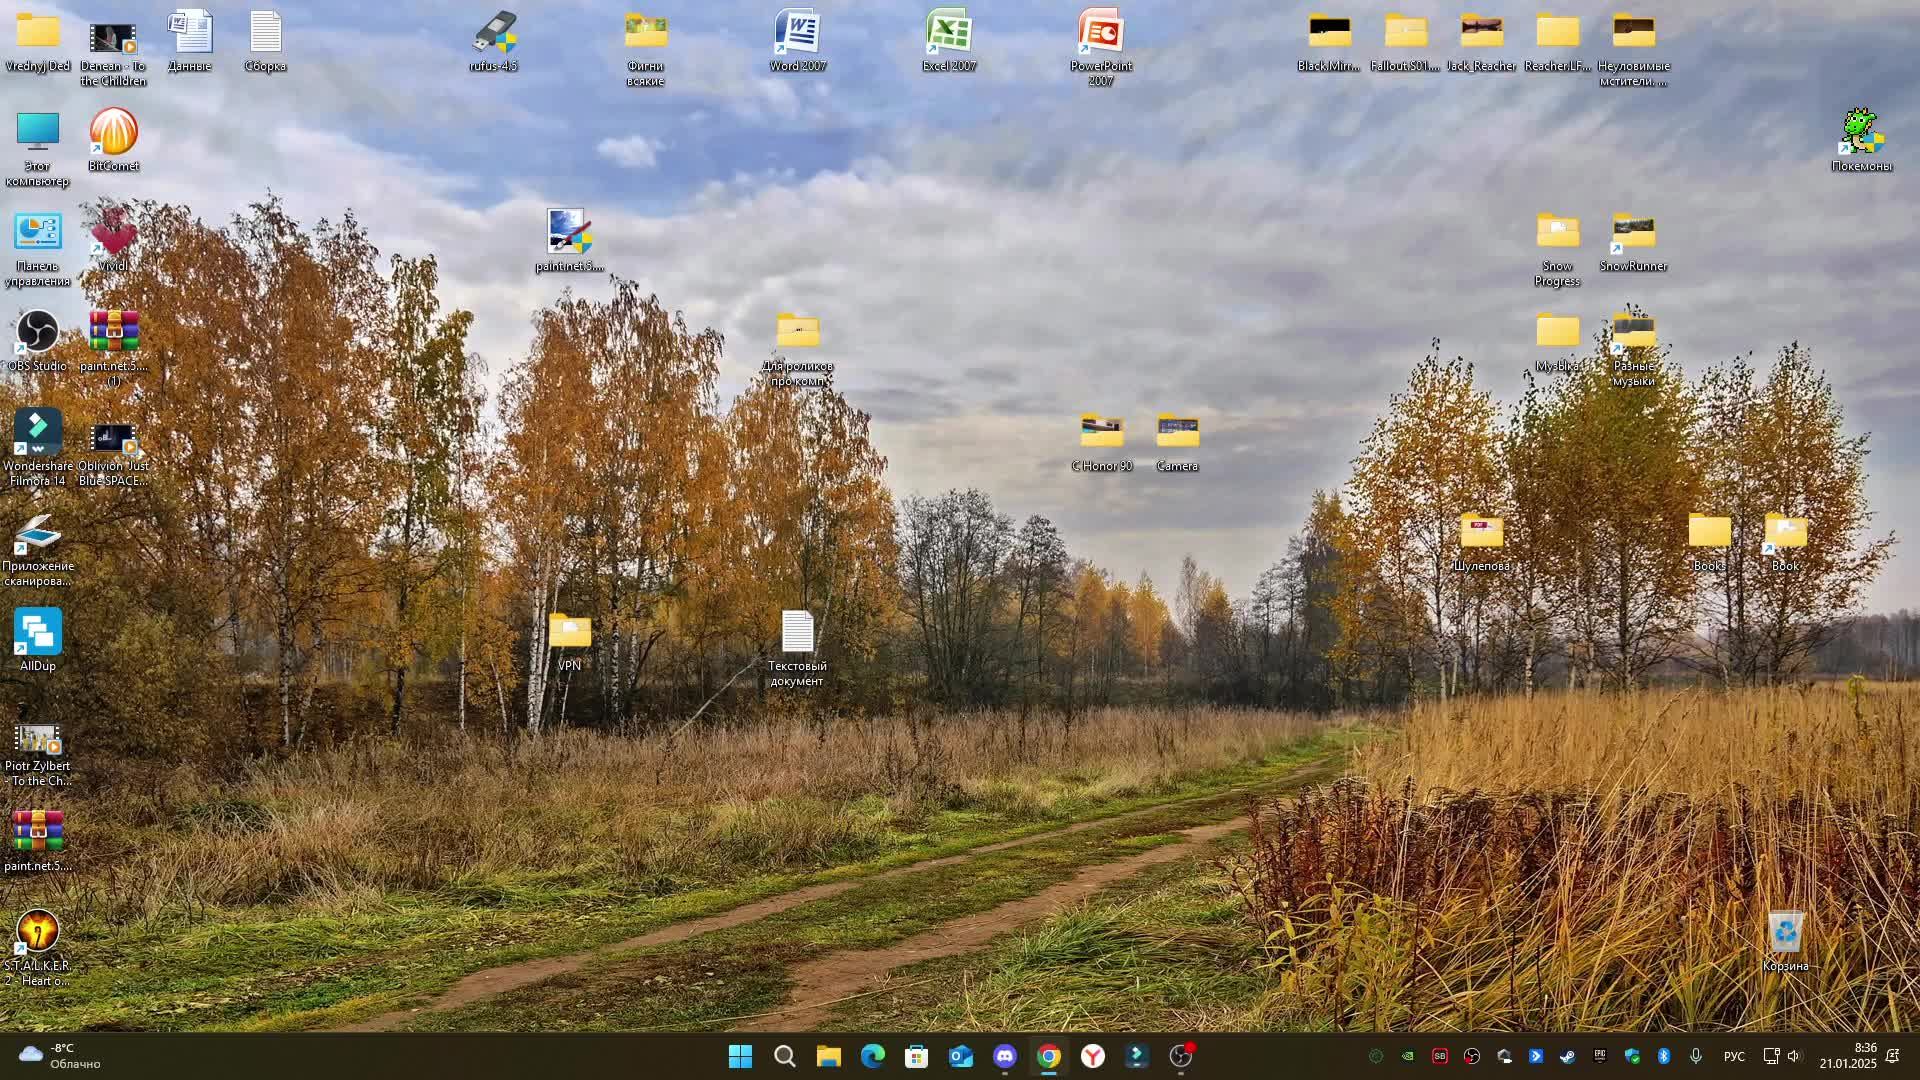1920x1080 pixels.
Task: Click the Steam tray icon
Action: coord(1567,1056)
